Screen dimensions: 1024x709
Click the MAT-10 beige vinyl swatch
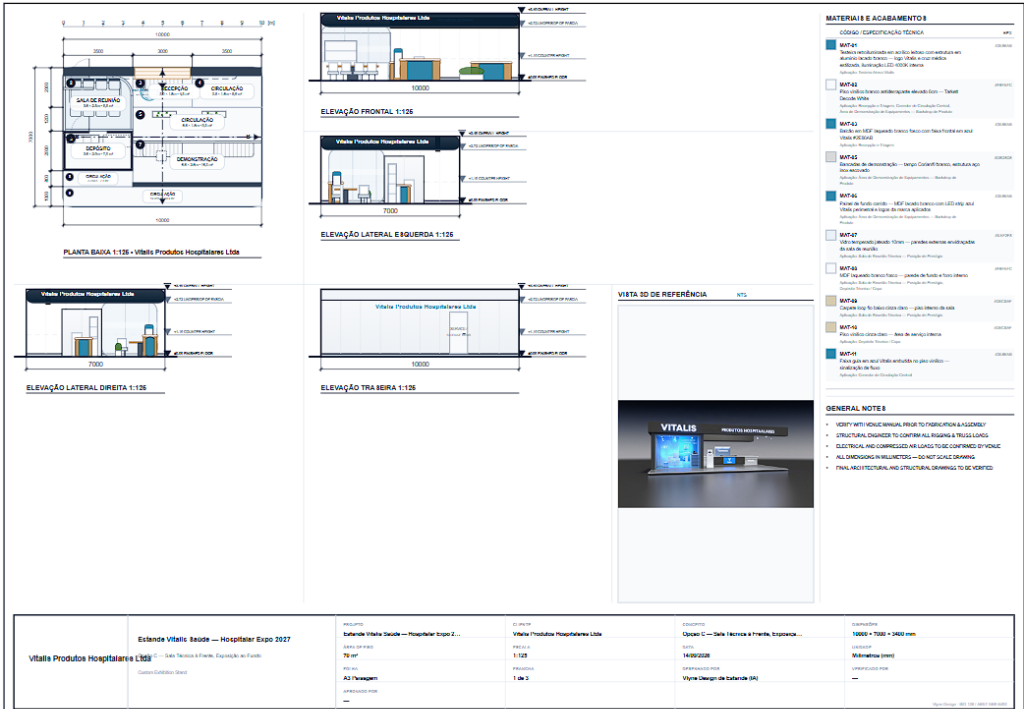(831, 327)
